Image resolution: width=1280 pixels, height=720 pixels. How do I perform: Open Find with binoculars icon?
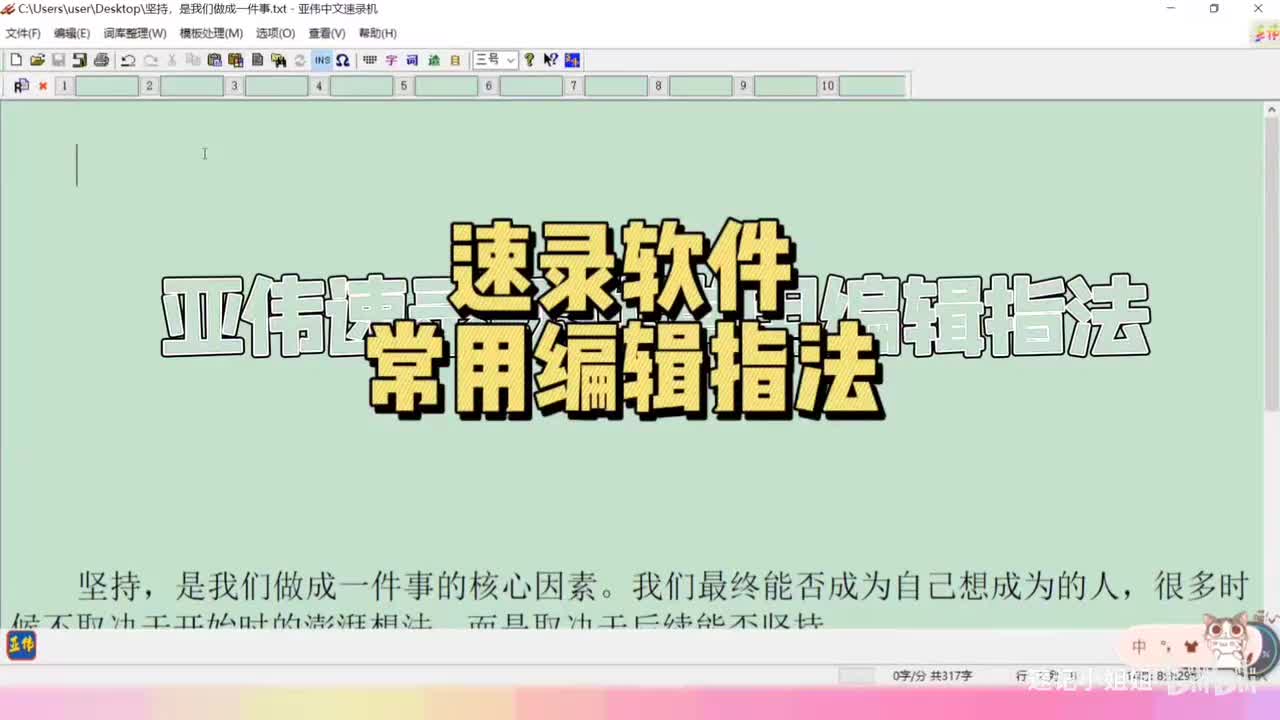(278, 60)
